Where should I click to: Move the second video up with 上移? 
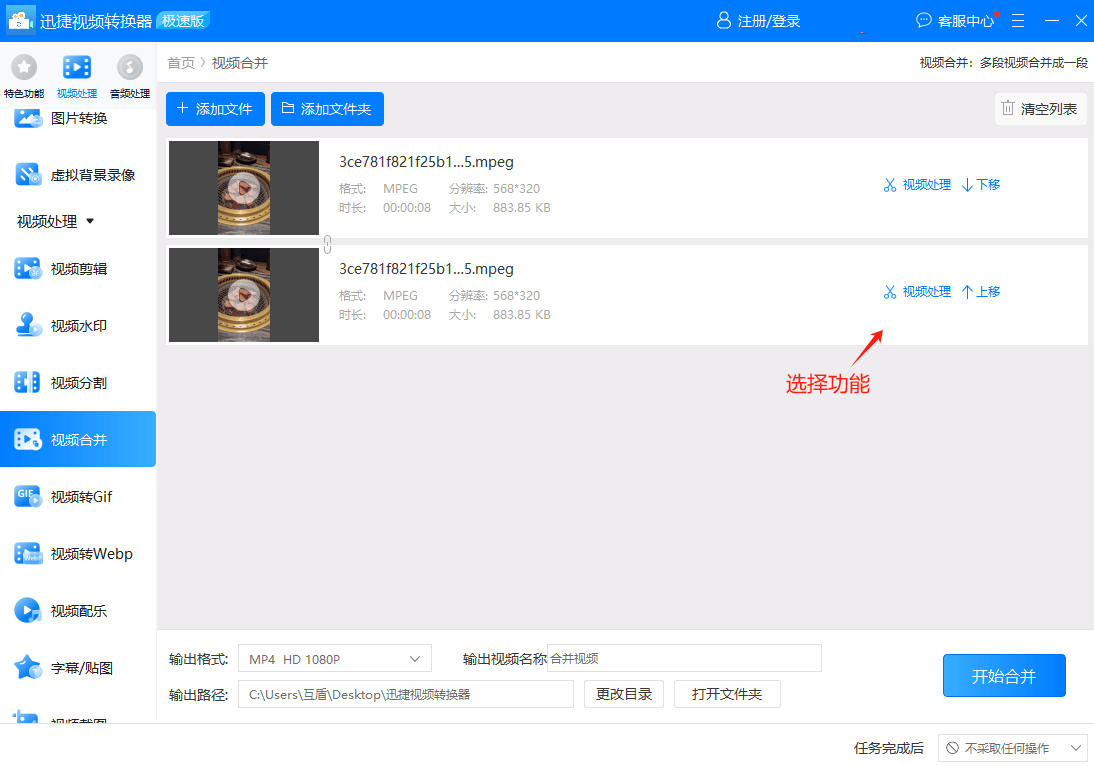pos(981,292)
